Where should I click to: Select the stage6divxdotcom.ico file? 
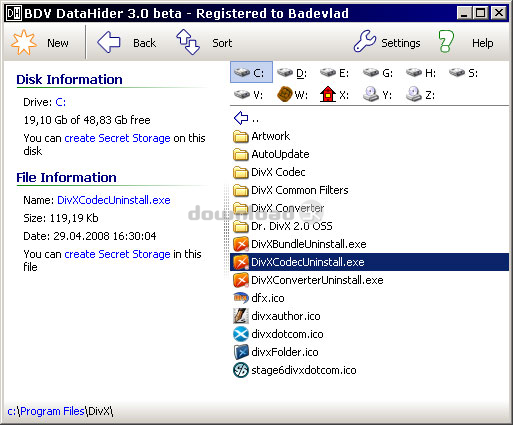pyautogui.click(x=295, y=370)
